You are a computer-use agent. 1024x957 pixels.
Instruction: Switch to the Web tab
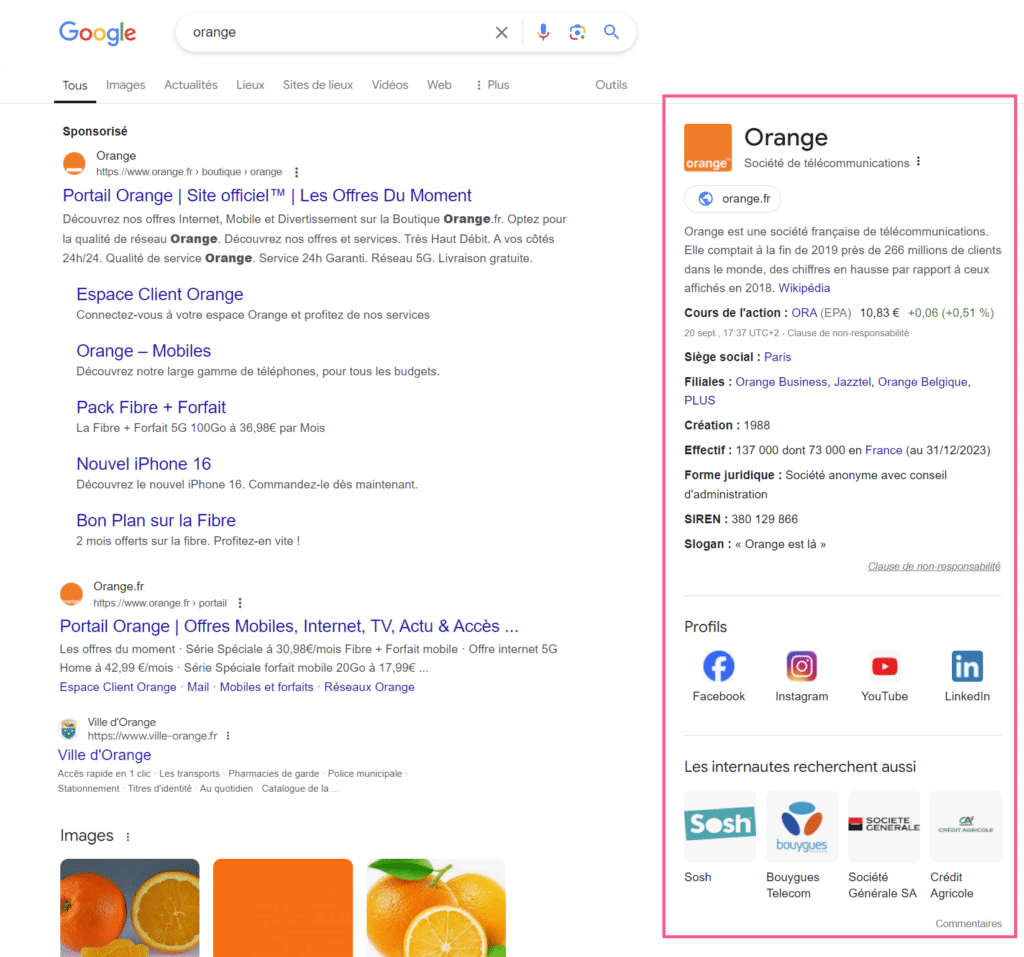click(x=439, y=85)
